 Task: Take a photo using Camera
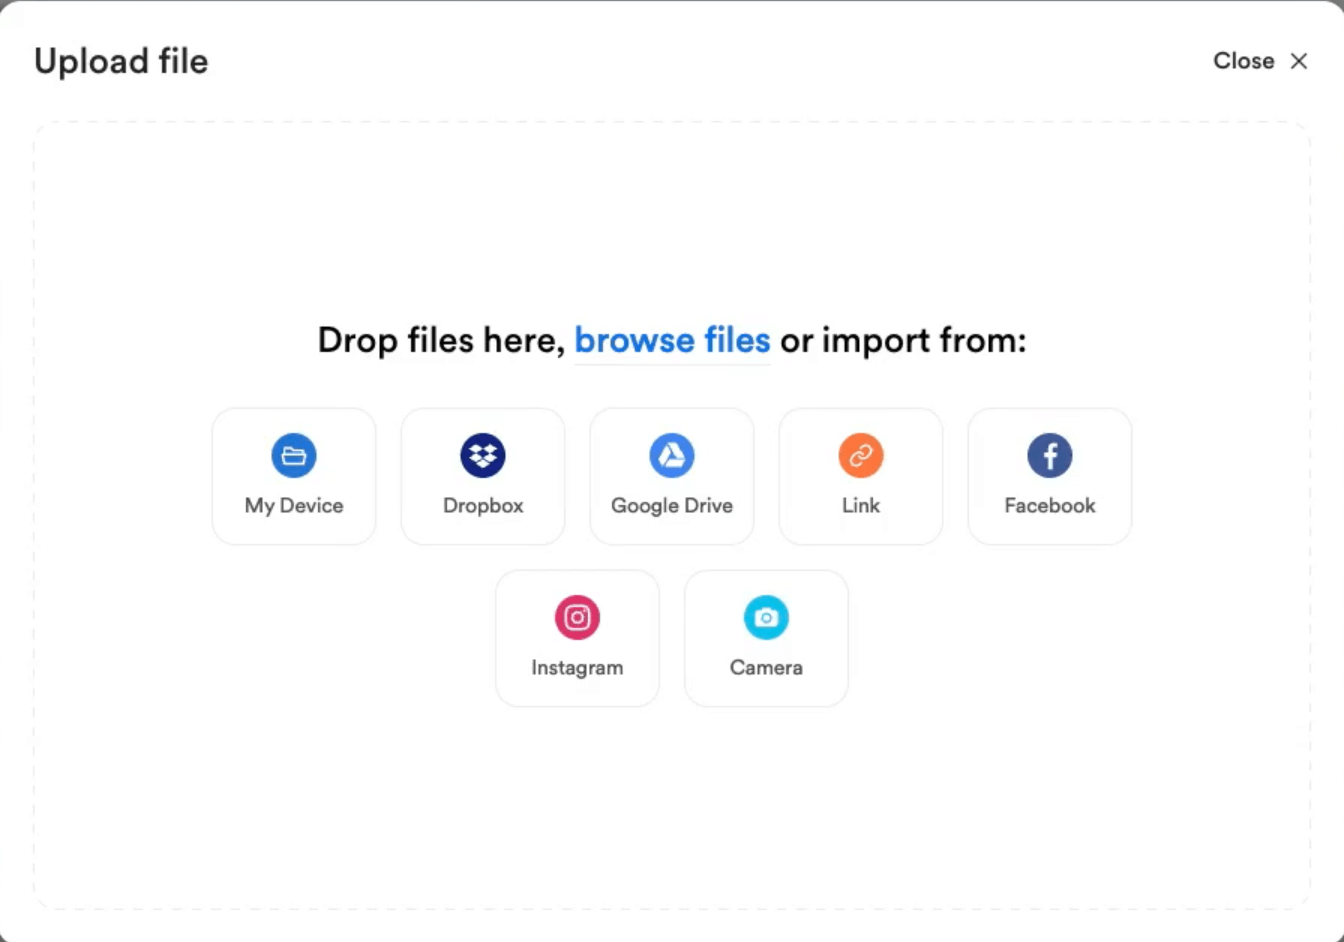[x=766, y=638]
